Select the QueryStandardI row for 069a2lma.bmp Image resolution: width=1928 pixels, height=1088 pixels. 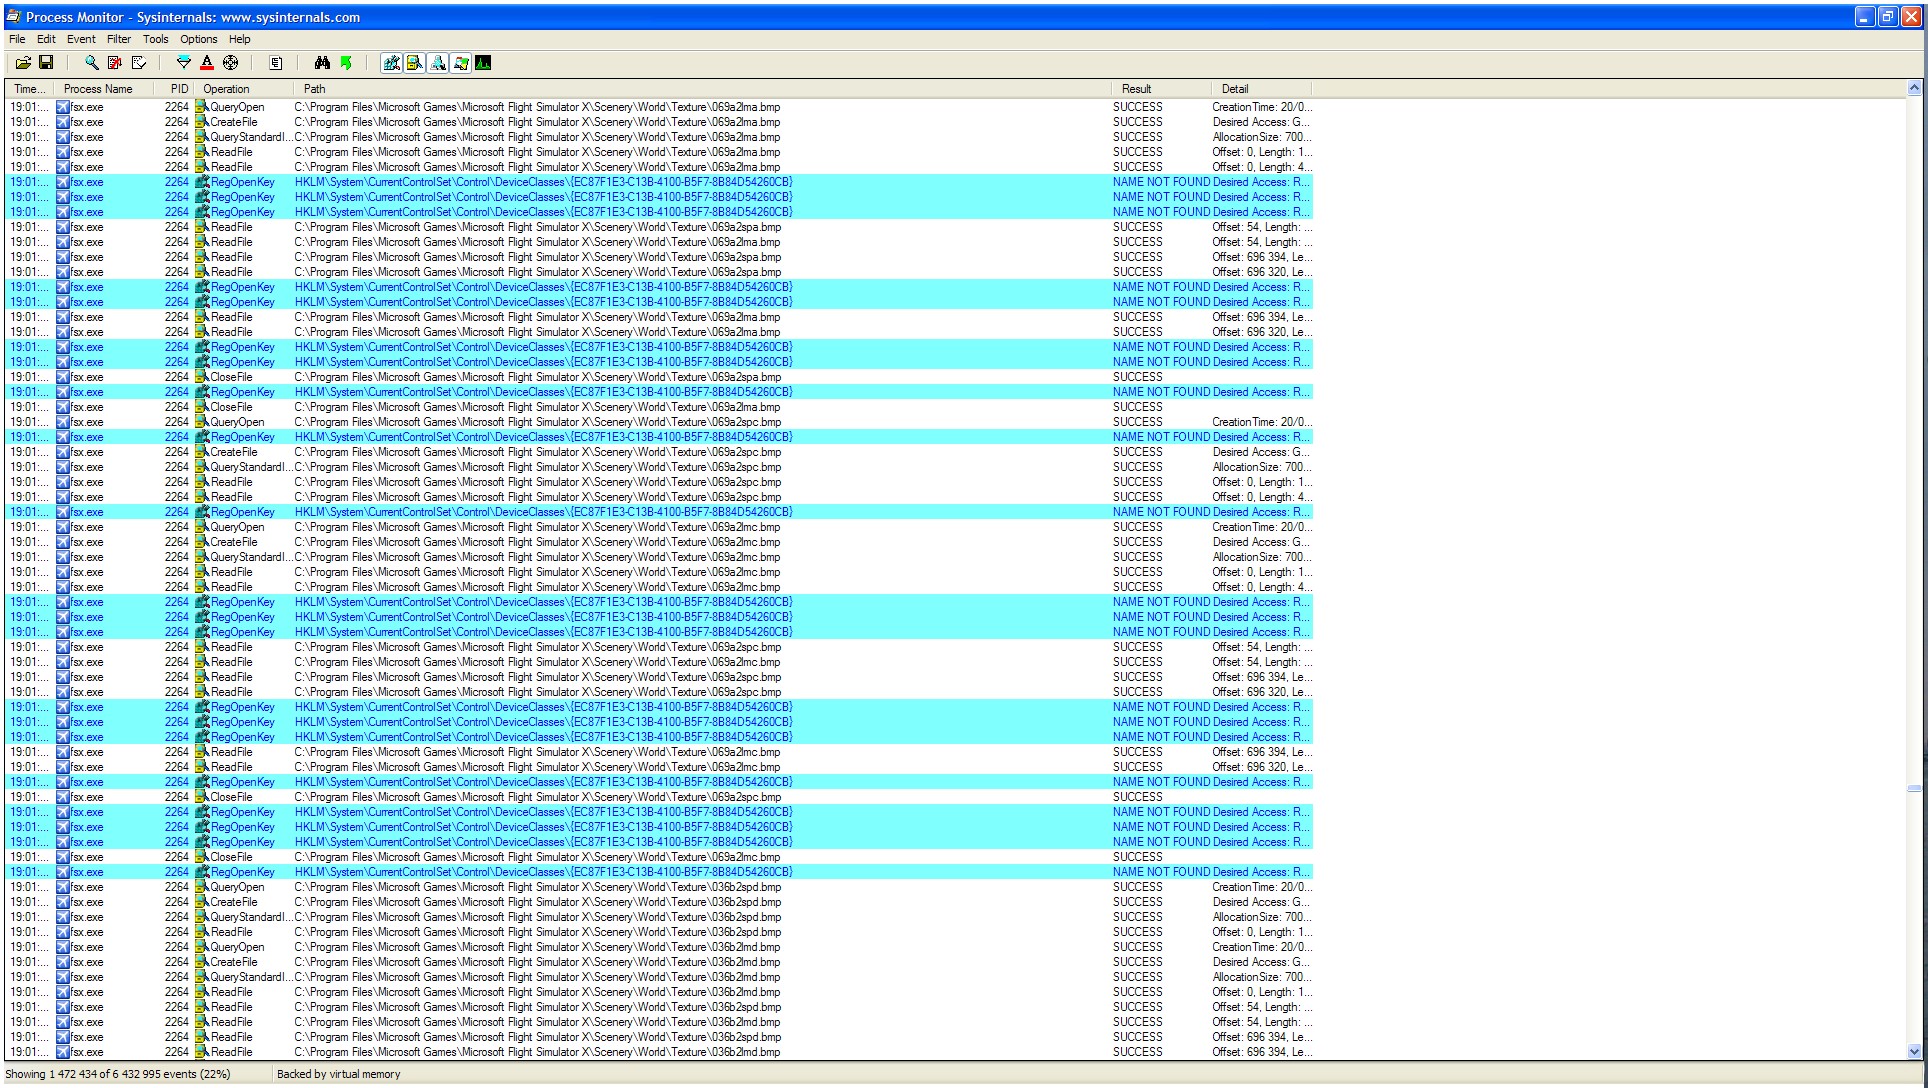tap(659, 137)
